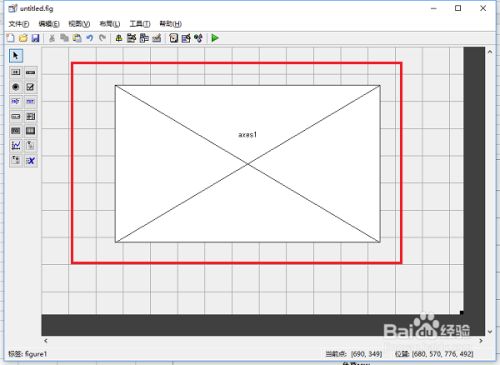Maximize the untitled.fig window
Viewport: 500px width, 365px height.
(x=458, y=8)
